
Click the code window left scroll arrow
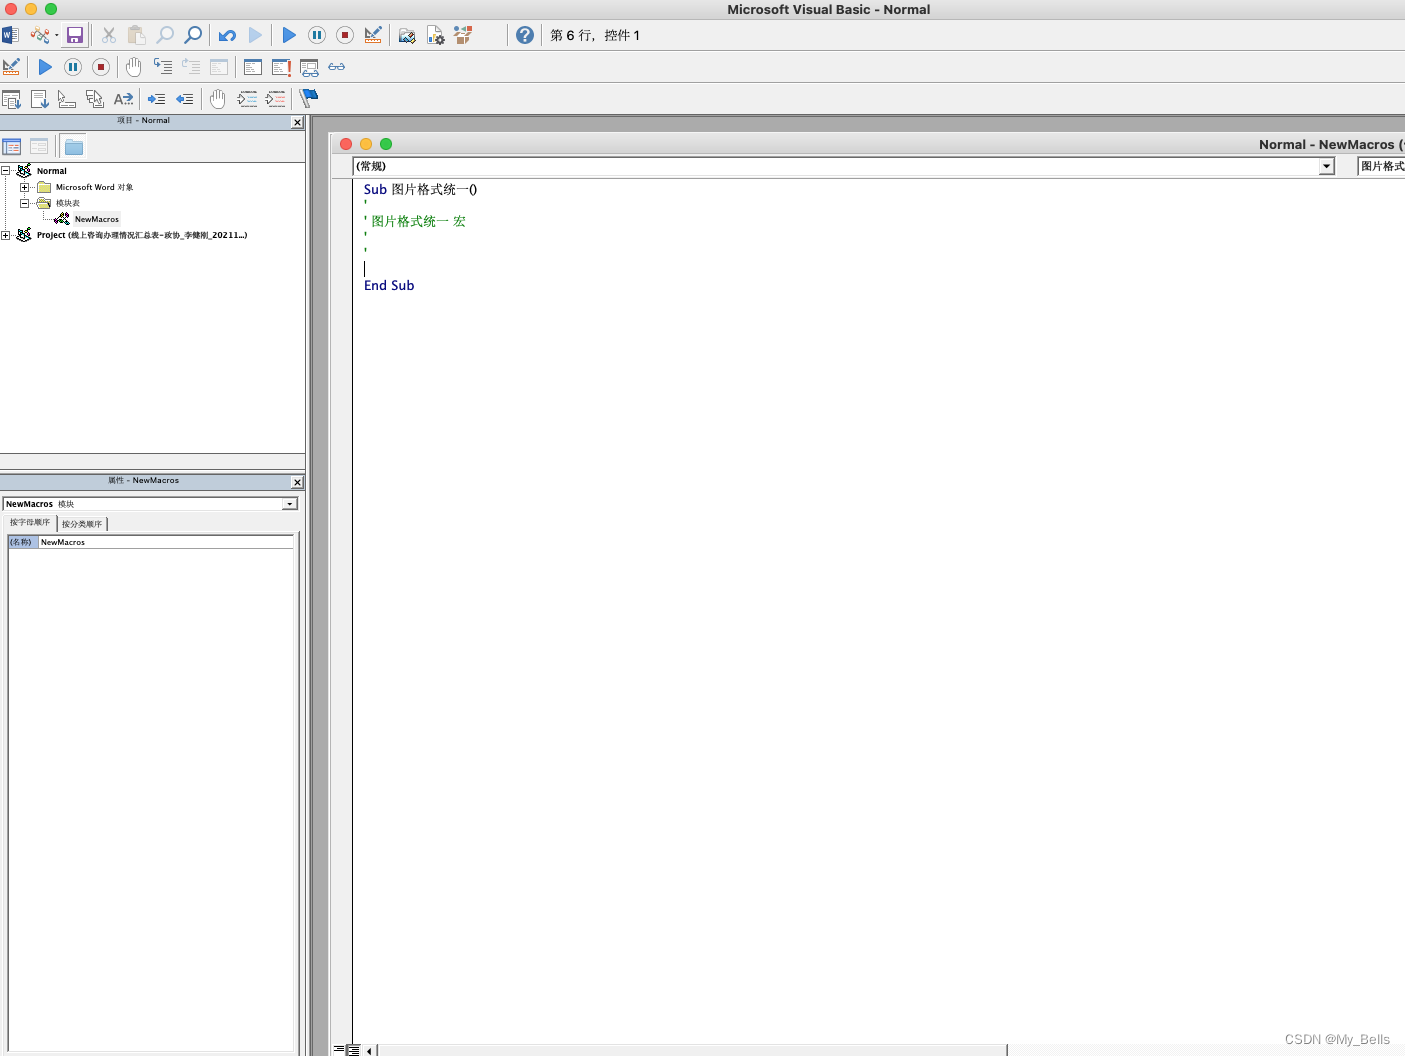click(369, 1050)
